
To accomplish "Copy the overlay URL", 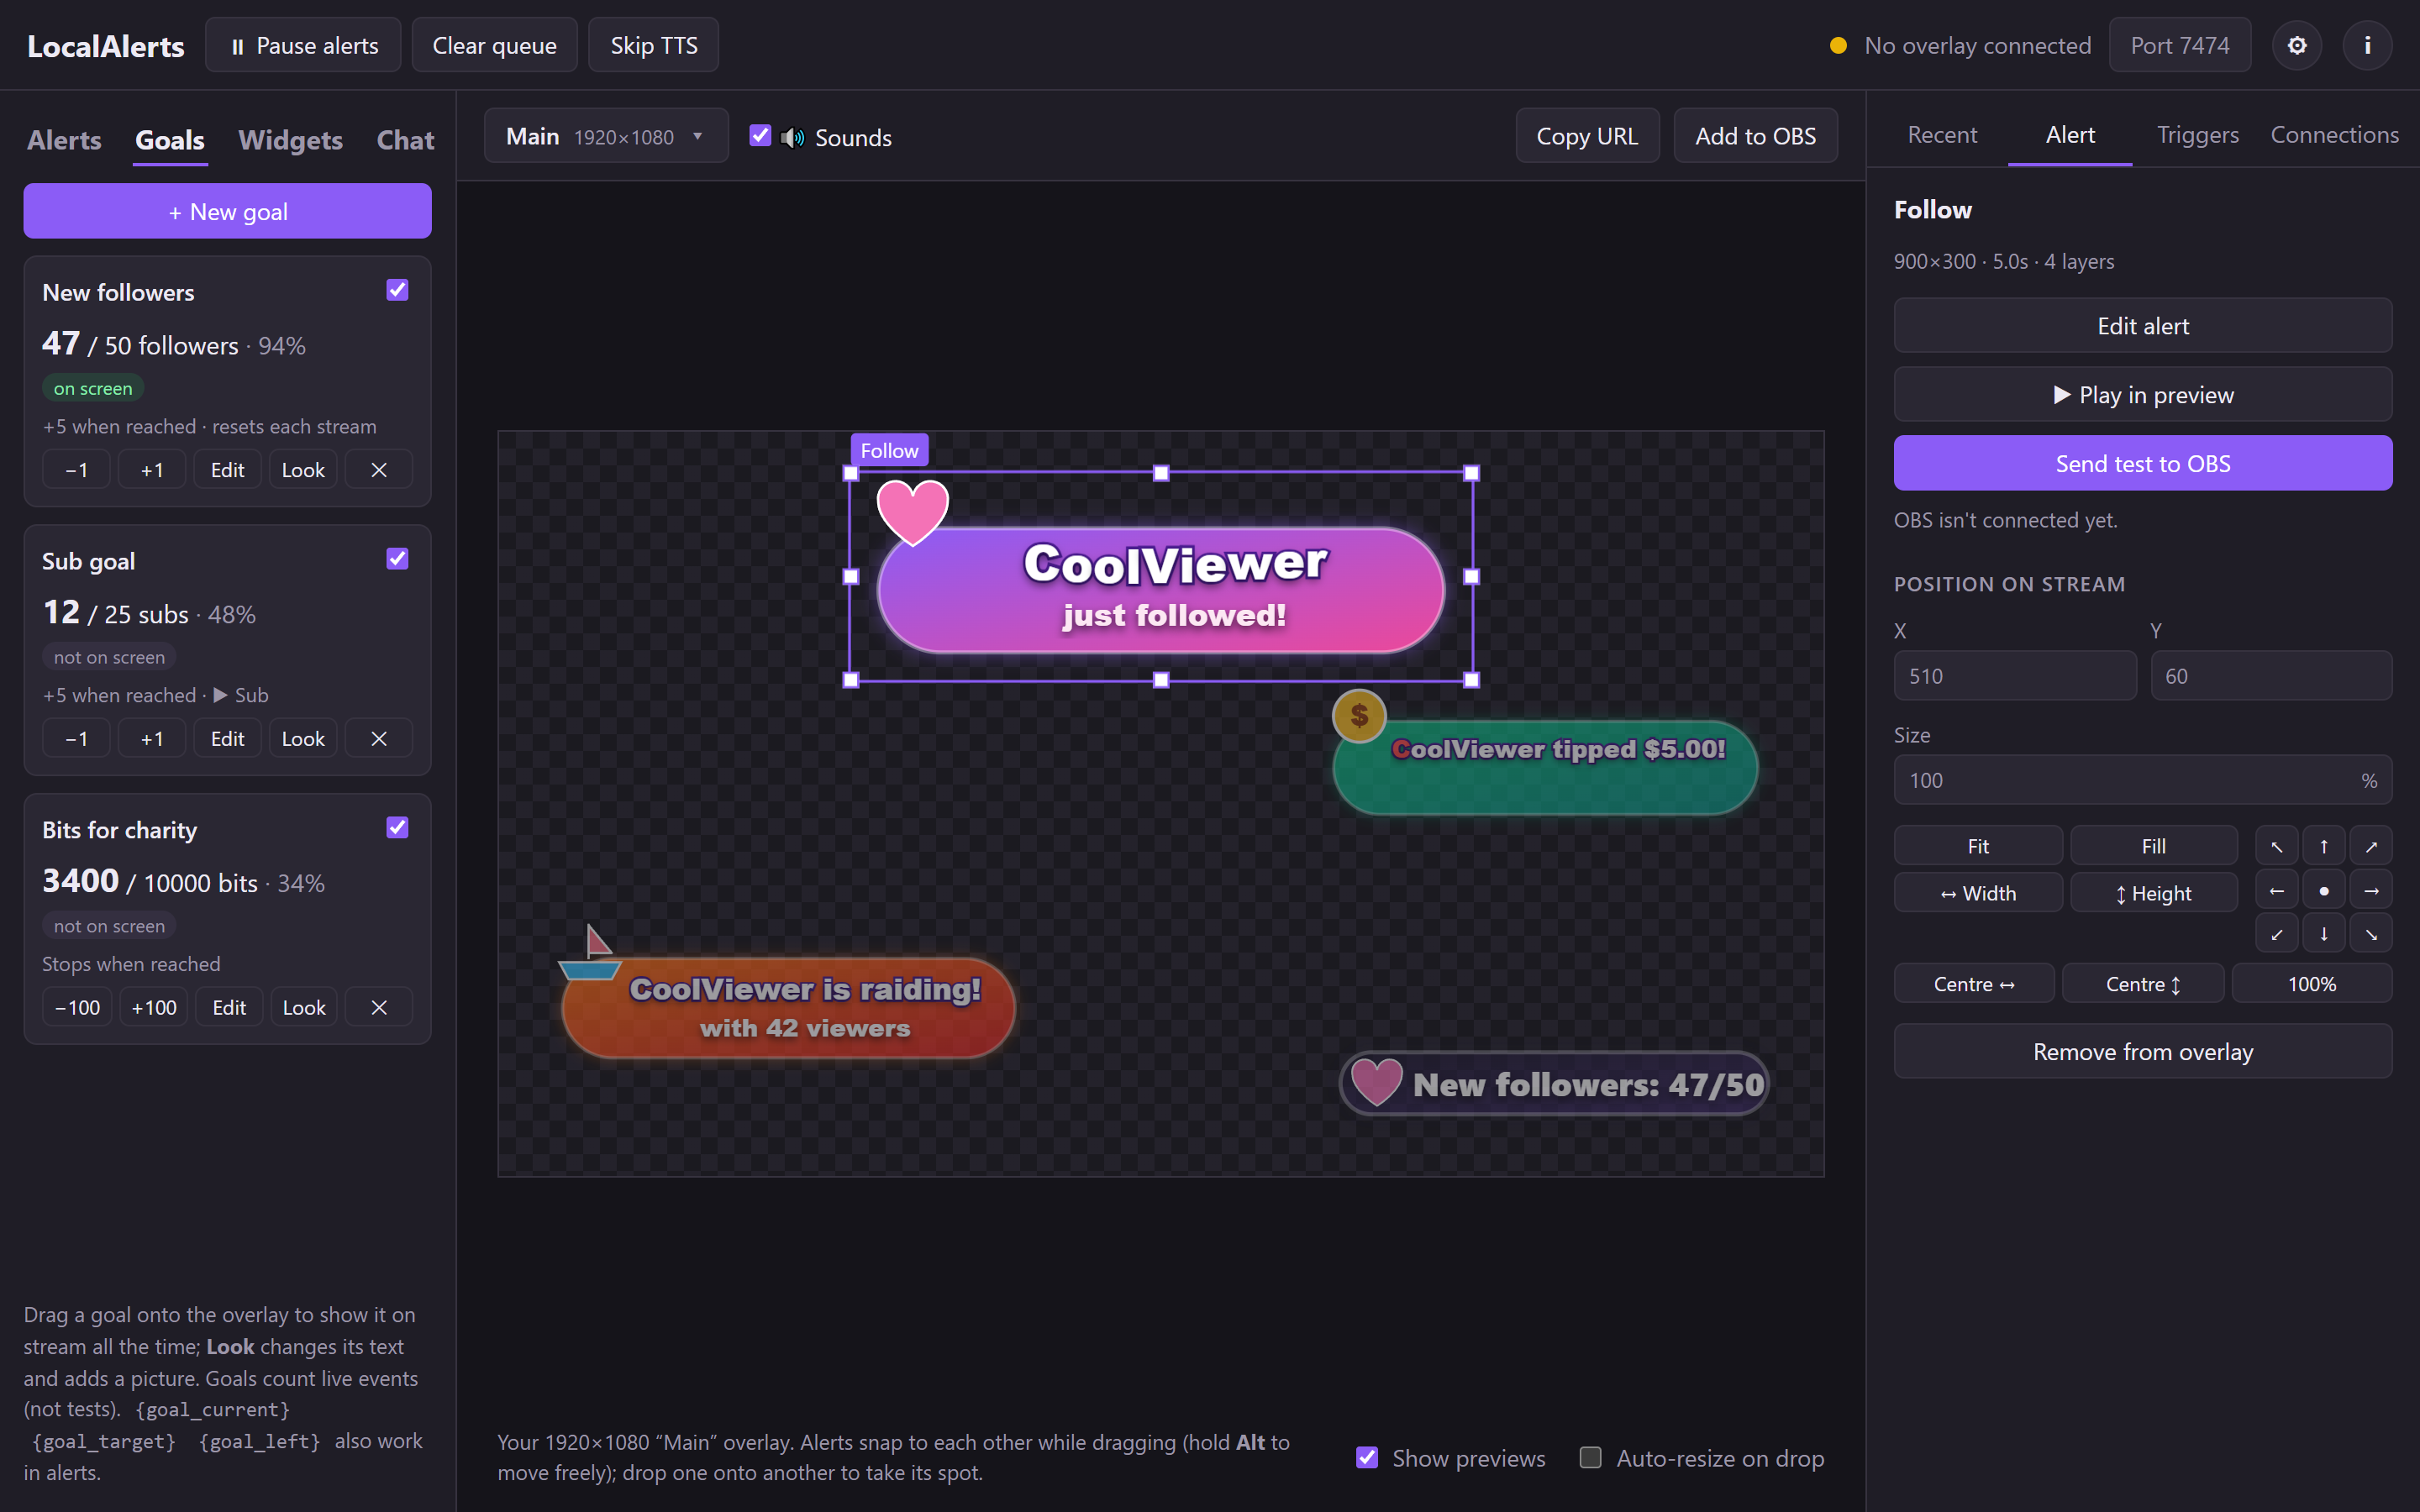I will click(1587, 136).
